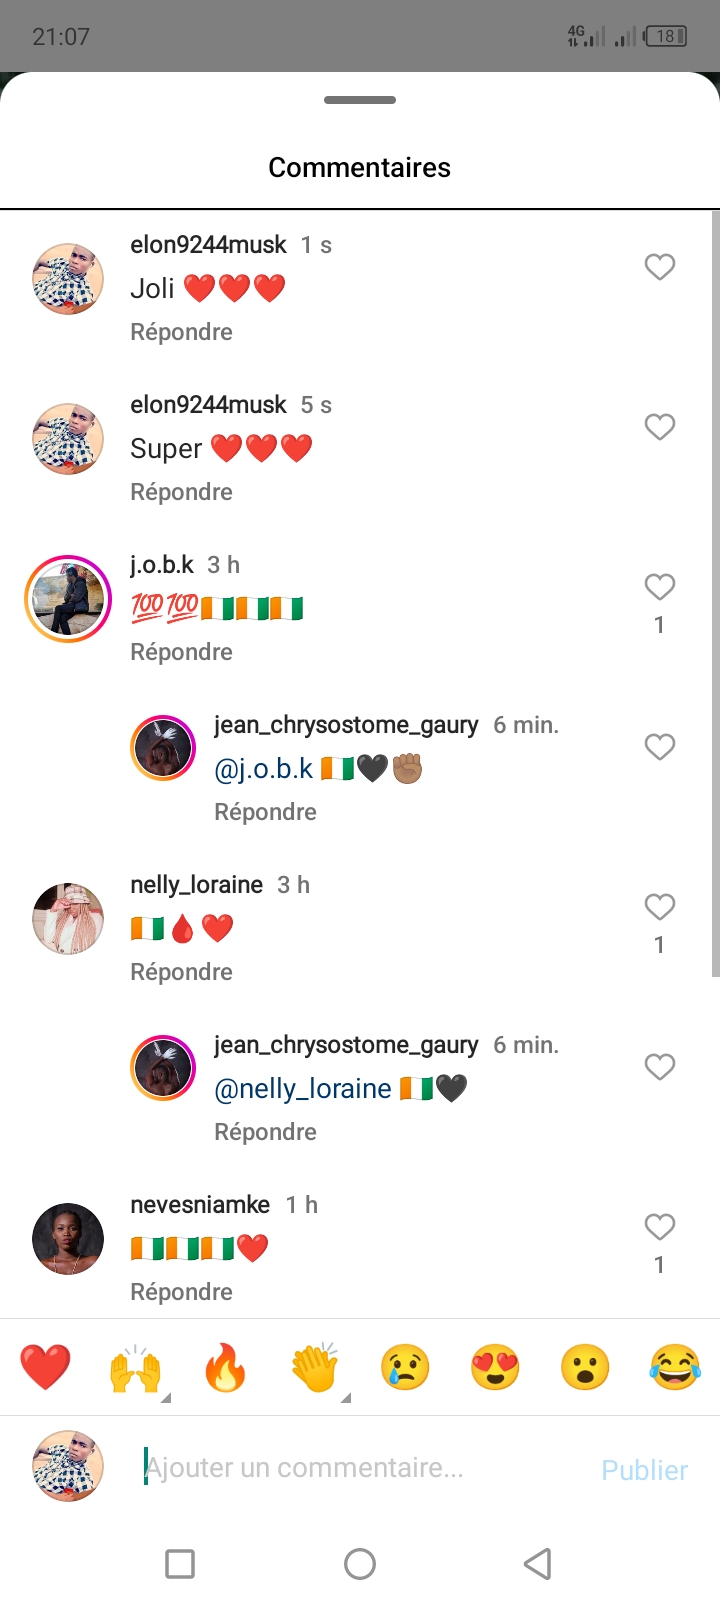Screen dimensions: 720x1612
Task: Add the fire emoji reaction
Action: (x=225, y=1367)
